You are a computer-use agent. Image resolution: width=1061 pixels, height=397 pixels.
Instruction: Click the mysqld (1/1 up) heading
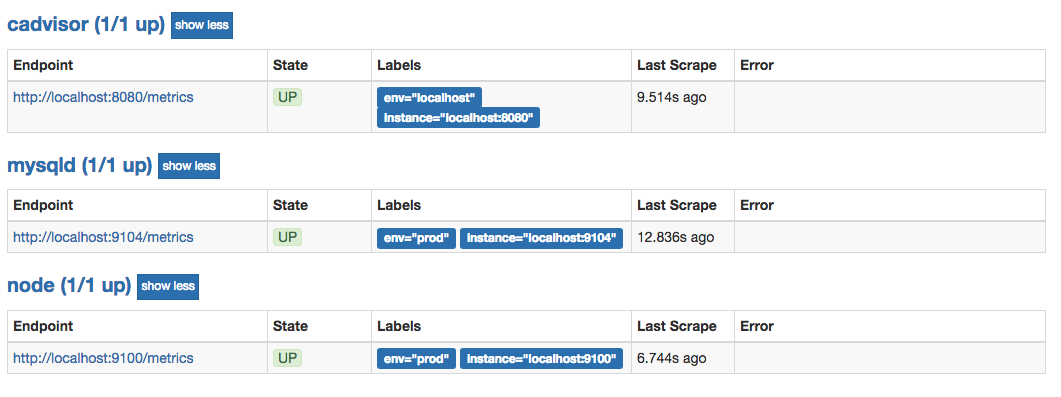79,165
